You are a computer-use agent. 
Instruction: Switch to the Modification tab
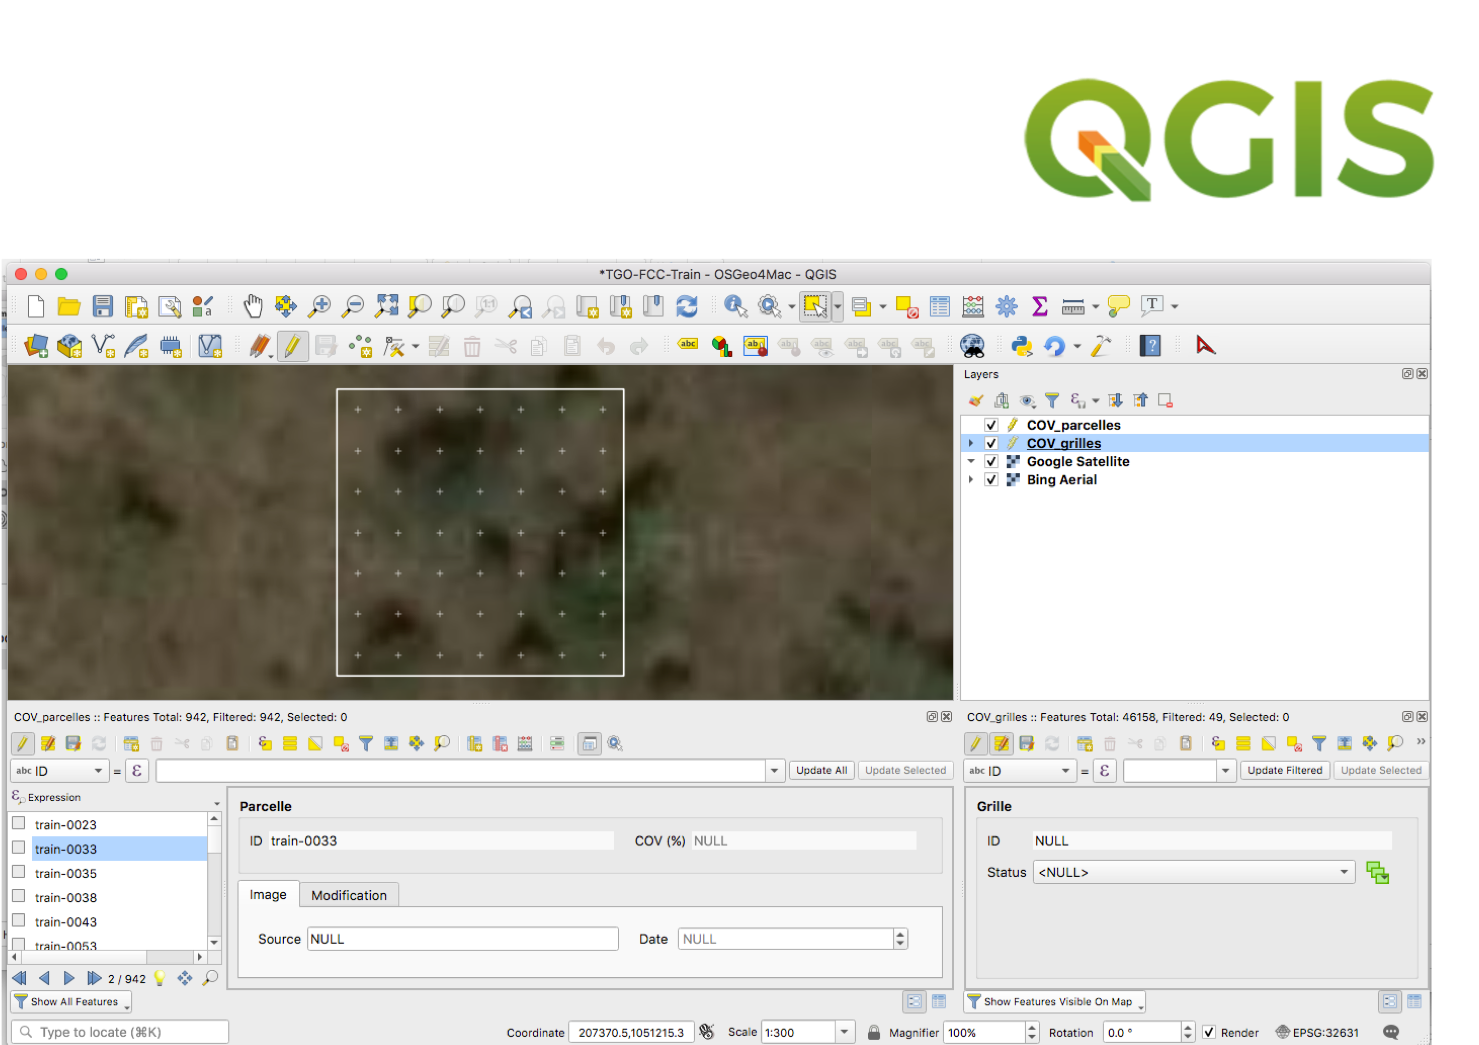[x=349, y=895]
